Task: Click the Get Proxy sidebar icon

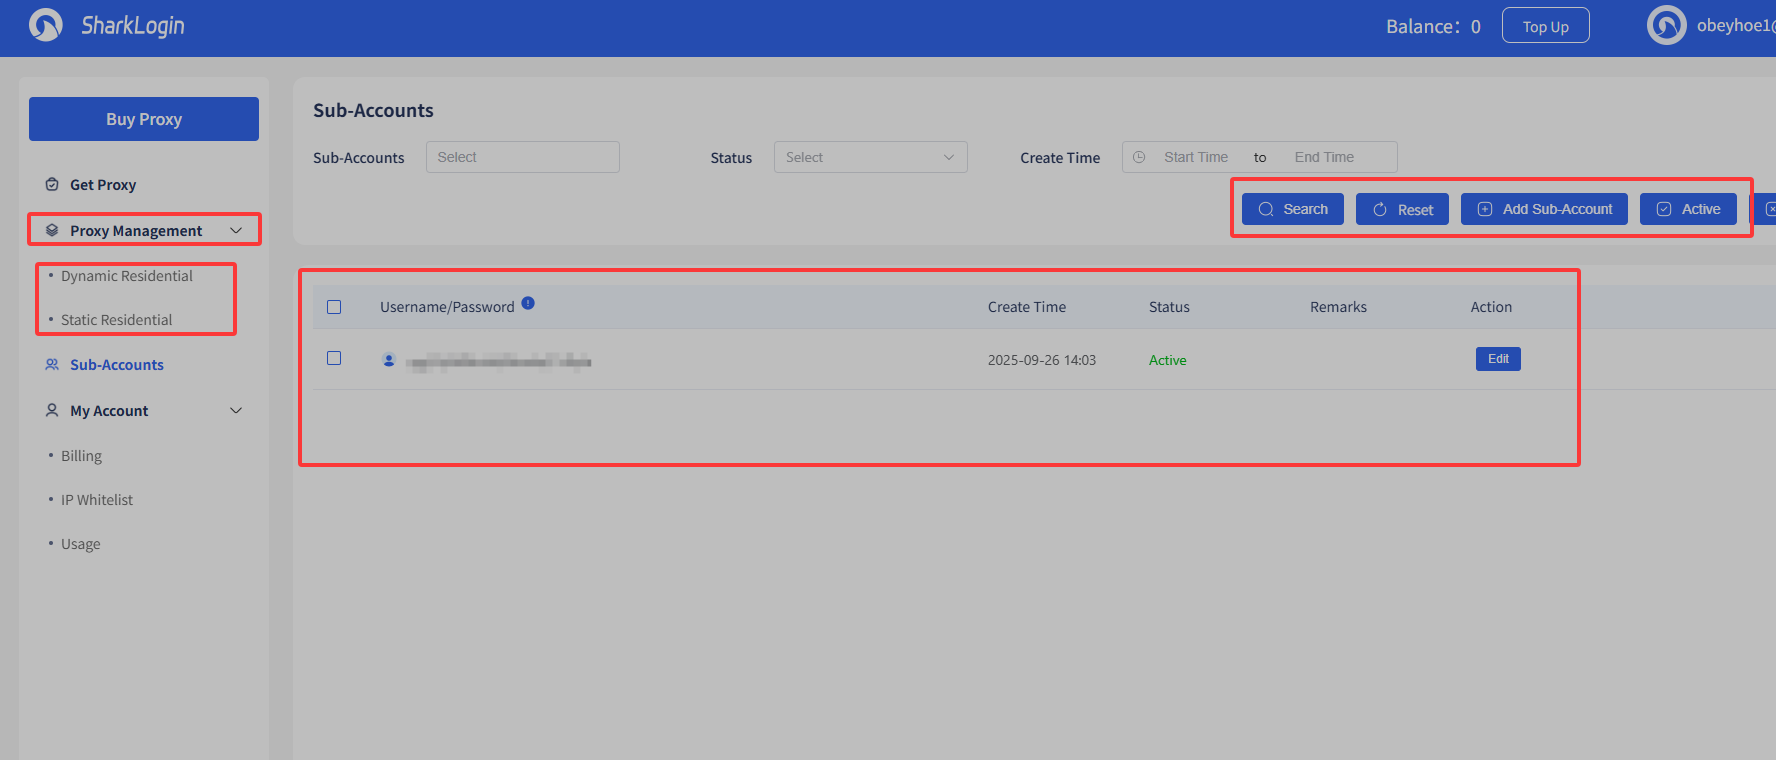Action: (x=52, y=184)
